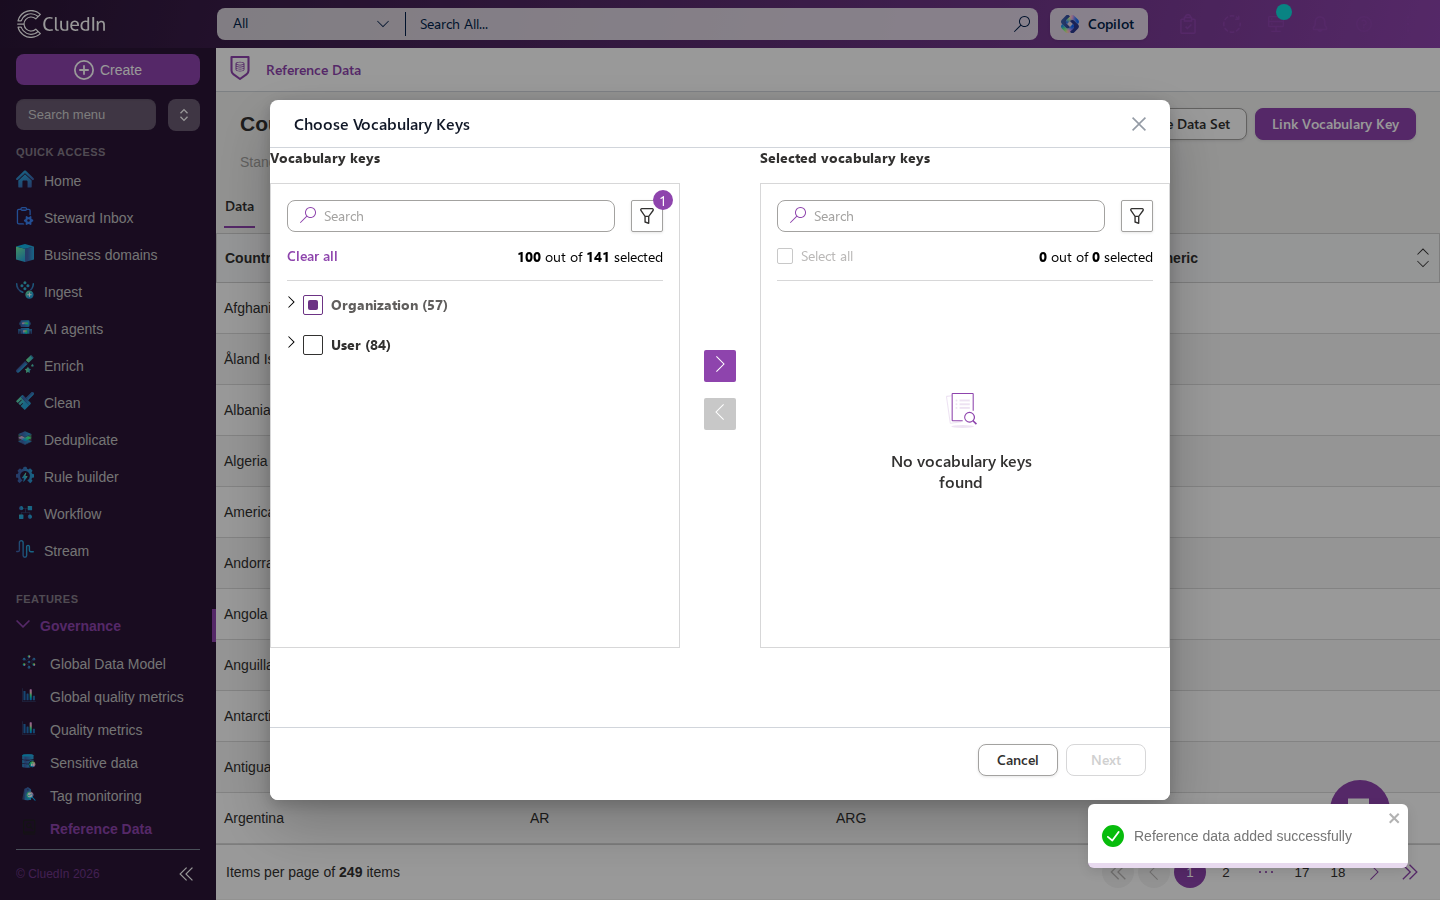Focus the vocabulary keys search field
Screen dimensions: 1440x900
point(451,216)
